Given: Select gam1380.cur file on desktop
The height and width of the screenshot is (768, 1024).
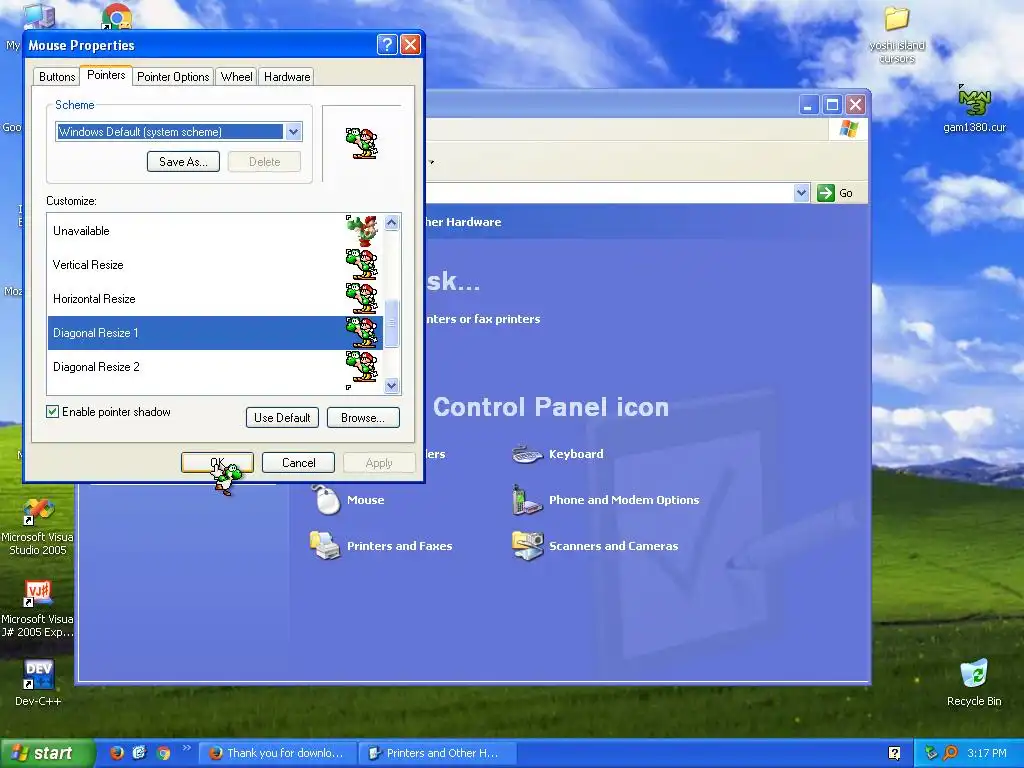Looking at the screenshot, I should click(974, 108).
